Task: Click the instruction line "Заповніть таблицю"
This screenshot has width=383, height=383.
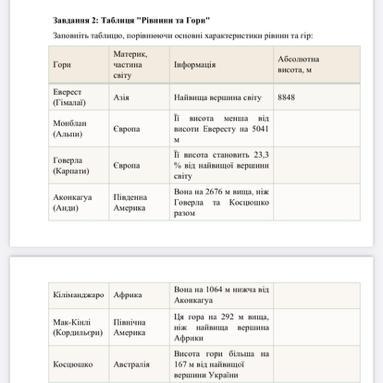Action: pyautogui.click(x=183, y=35)
